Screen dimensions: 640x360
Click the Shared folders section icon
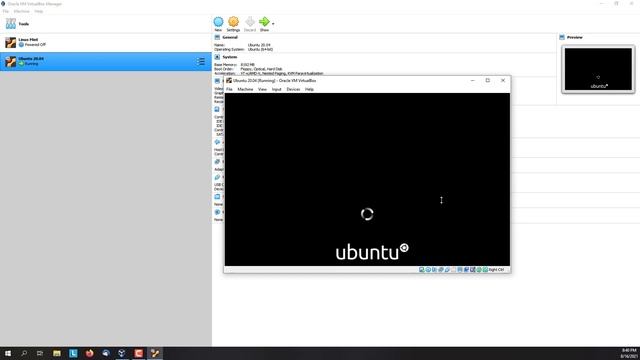[x=217, y=197]
